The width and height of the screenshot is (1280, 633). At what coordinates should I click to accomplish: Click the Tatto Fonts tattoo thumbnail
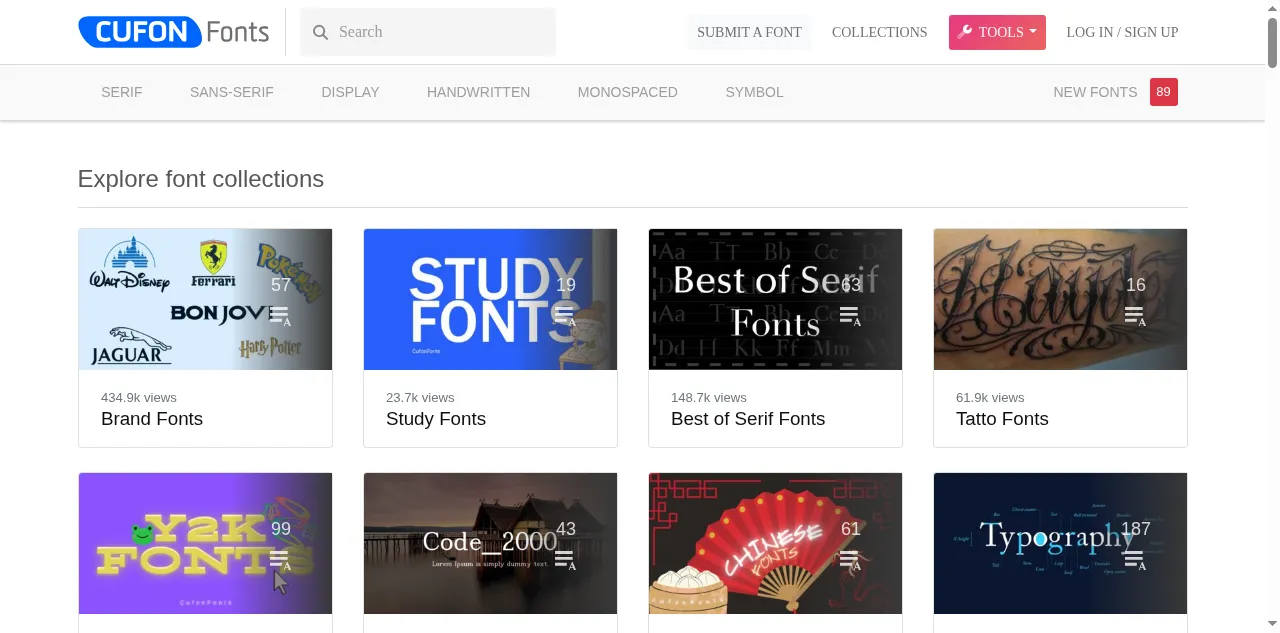1060,299
